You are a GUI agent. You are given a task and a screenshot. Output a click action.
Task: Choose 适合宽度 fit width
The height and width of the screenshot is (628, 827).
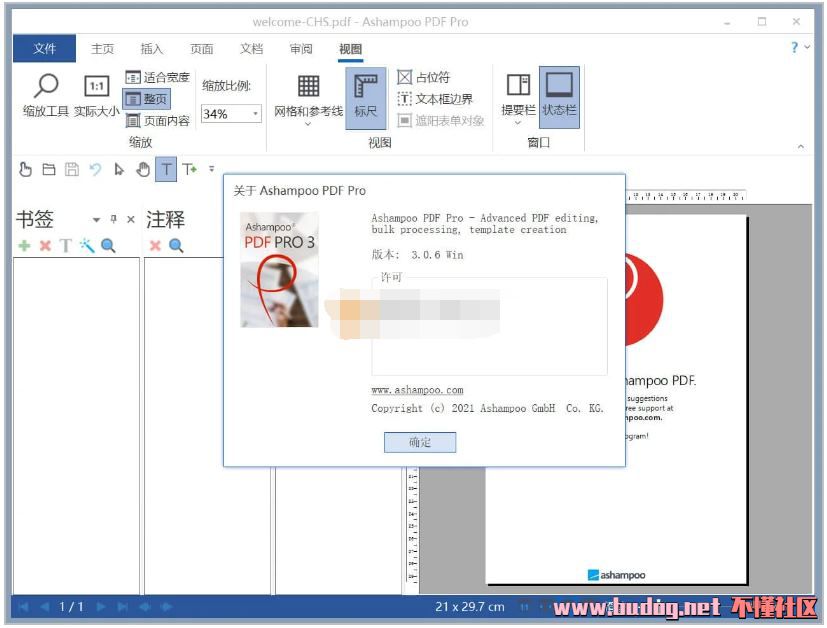157,77
